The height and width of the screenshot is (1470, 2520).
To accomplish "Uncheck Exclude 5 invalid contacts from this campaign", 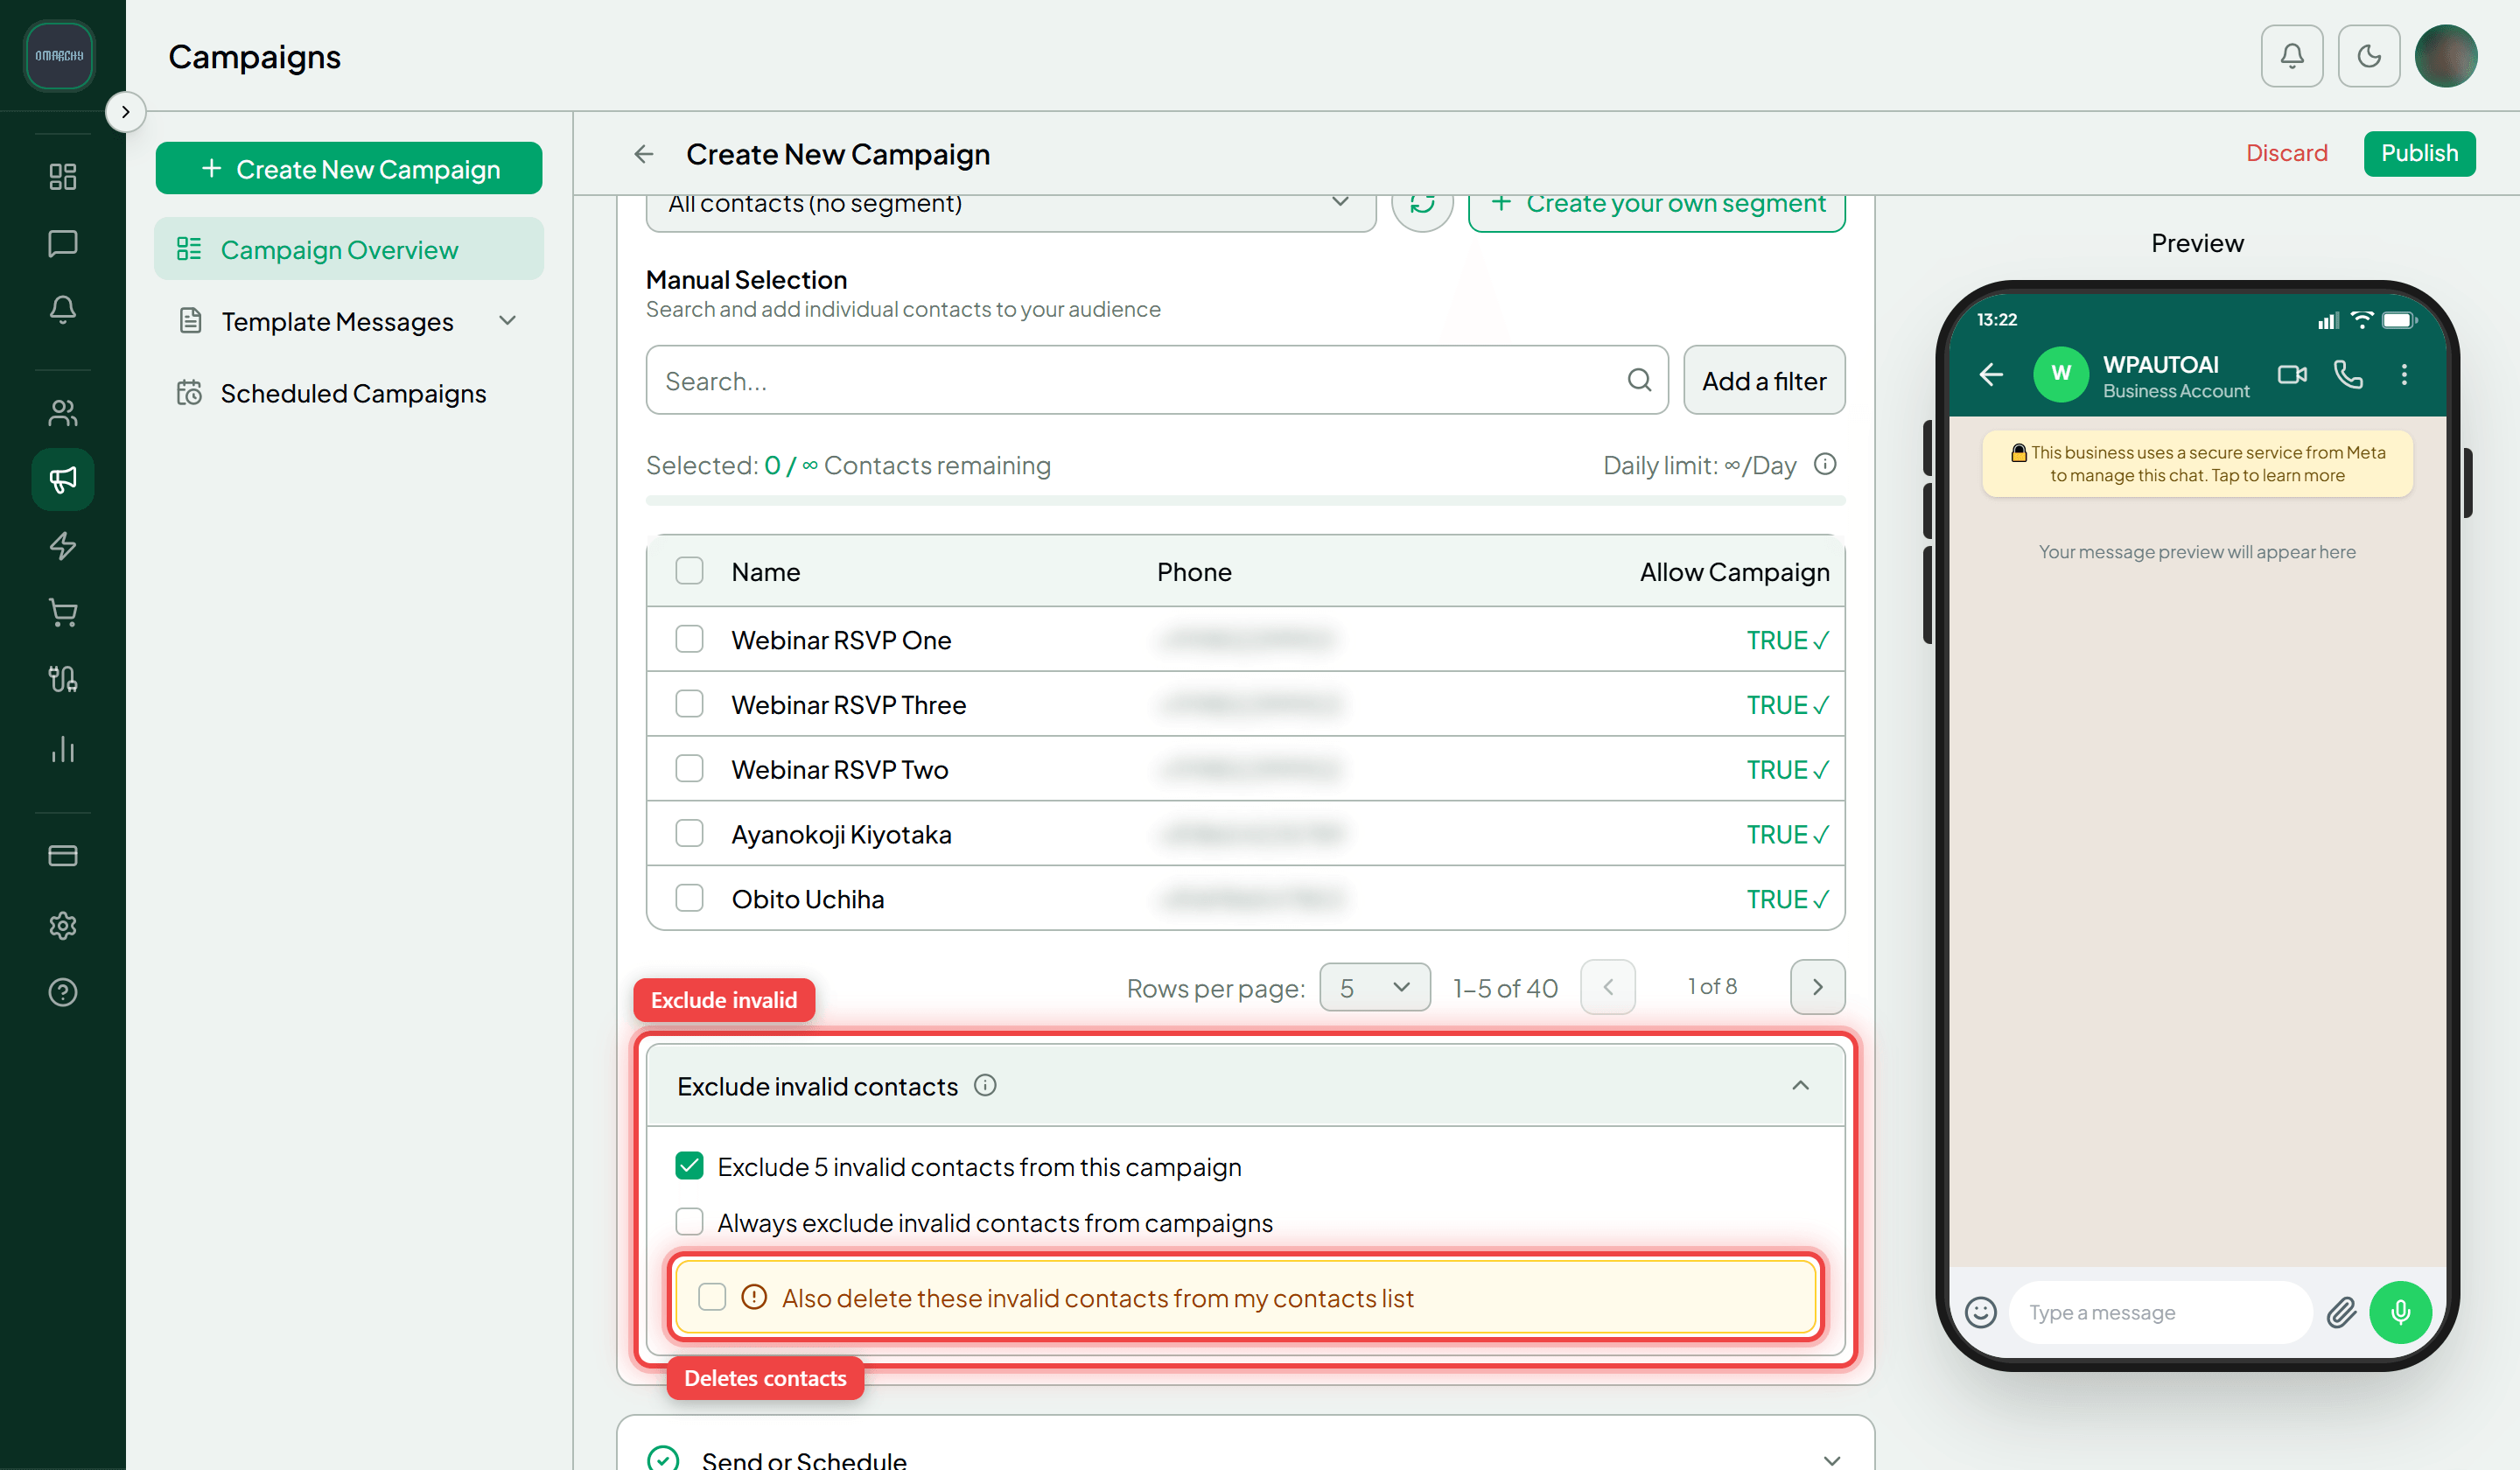I will point(689,1166).
